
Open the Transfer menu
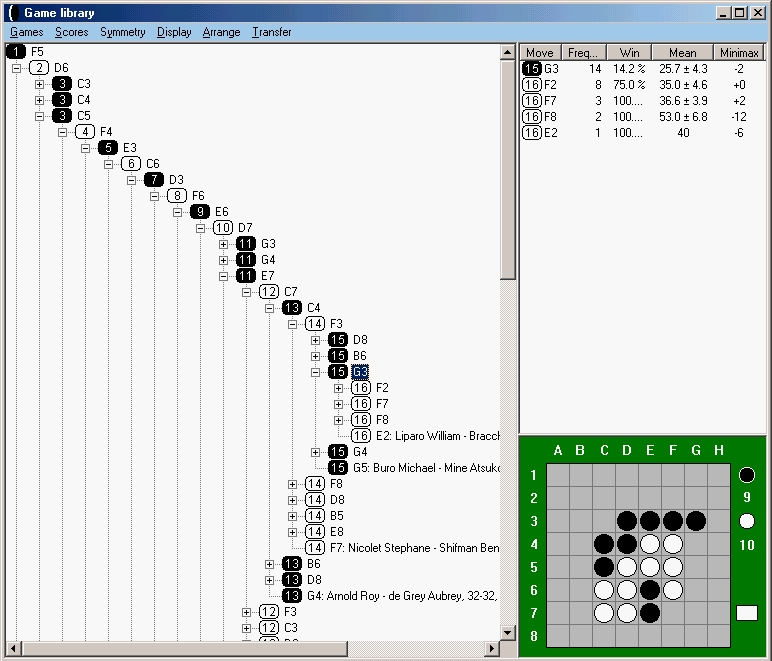pyautogui.click(x=271, y=32)
